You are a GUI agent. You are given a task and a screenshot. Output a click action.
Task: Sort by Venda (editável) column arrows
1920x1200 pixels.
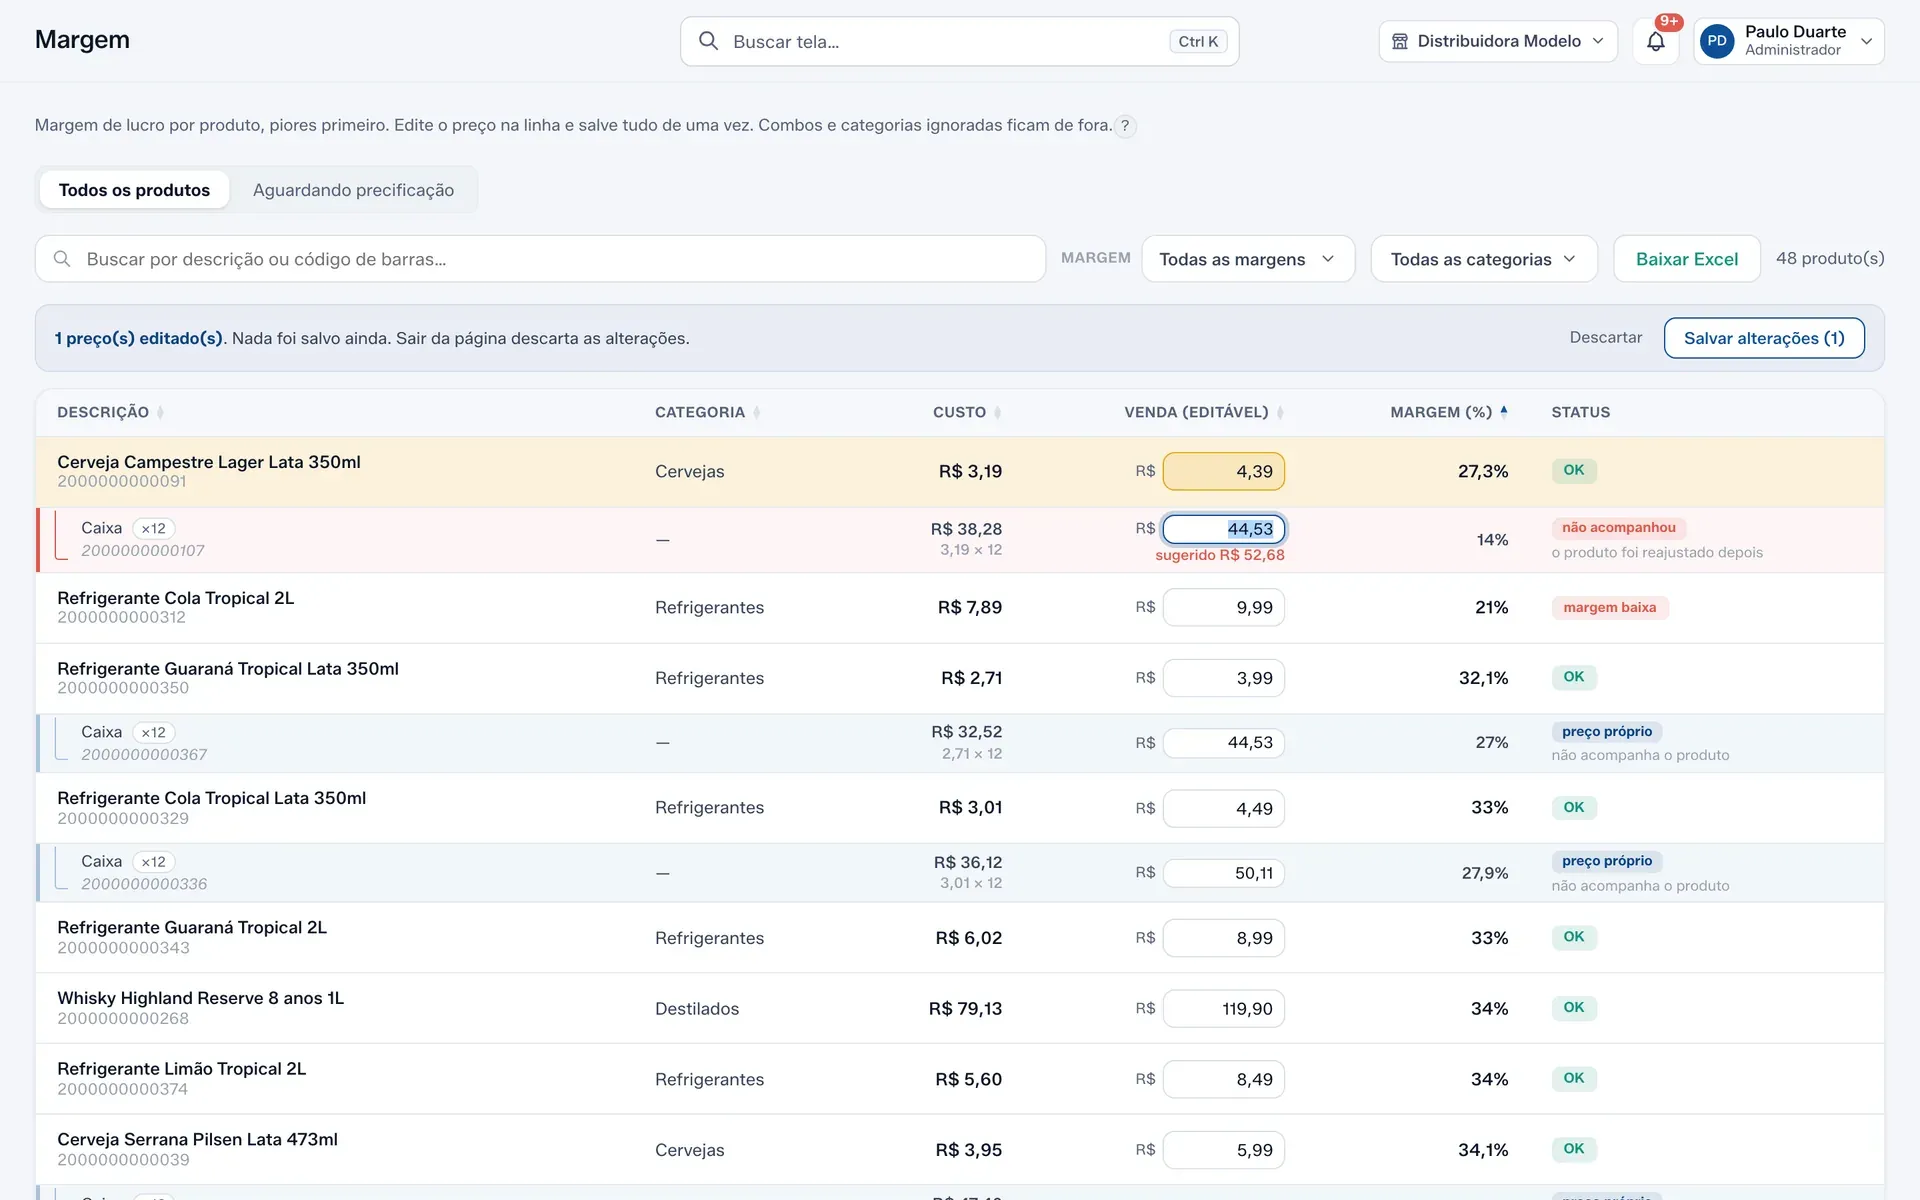point(1280,412)
